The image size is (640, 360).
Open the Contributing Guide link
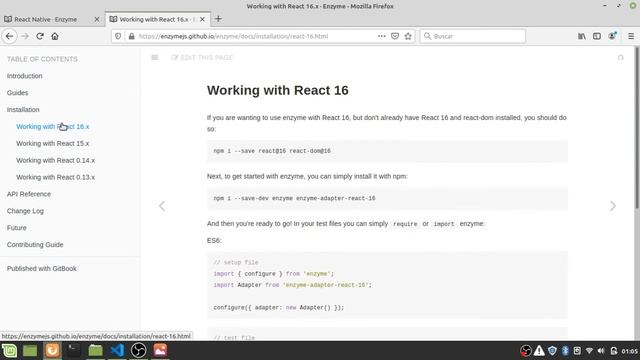point(35,244)
